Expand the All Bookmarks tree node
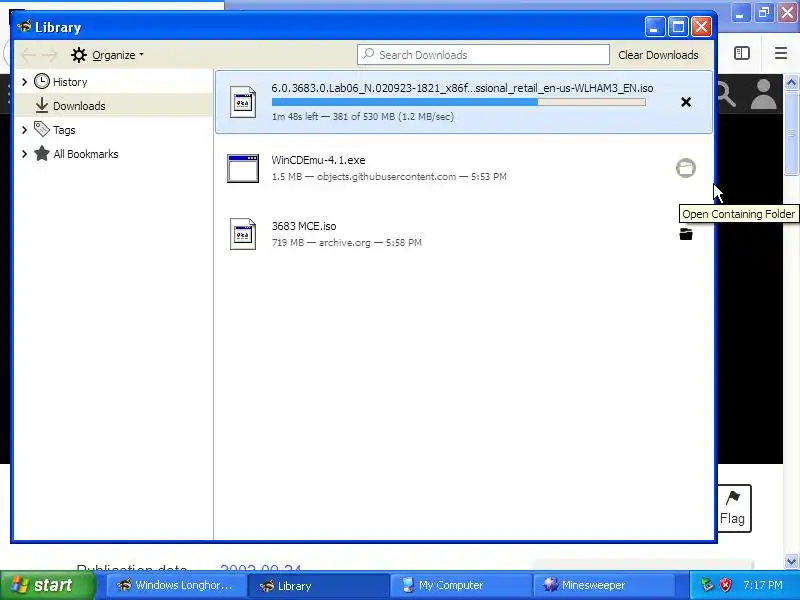Screen dimensions: 800x600 [24, 154]
